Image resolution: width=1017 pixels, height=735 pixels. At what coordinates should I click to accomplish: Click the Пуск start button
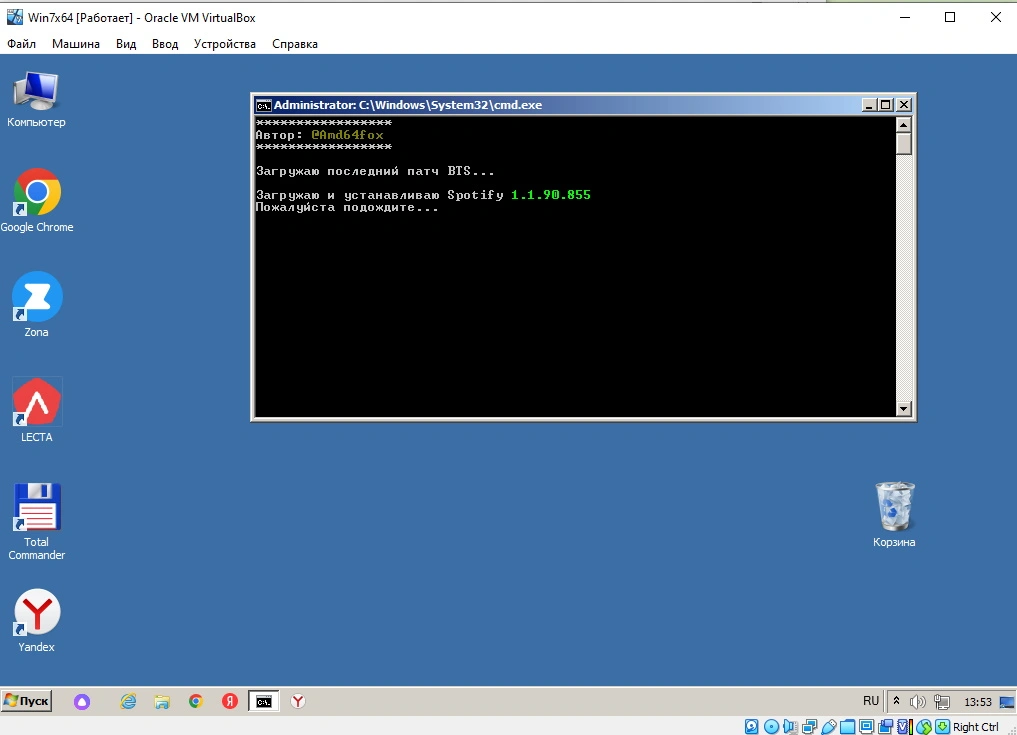[x=27, y=701]
